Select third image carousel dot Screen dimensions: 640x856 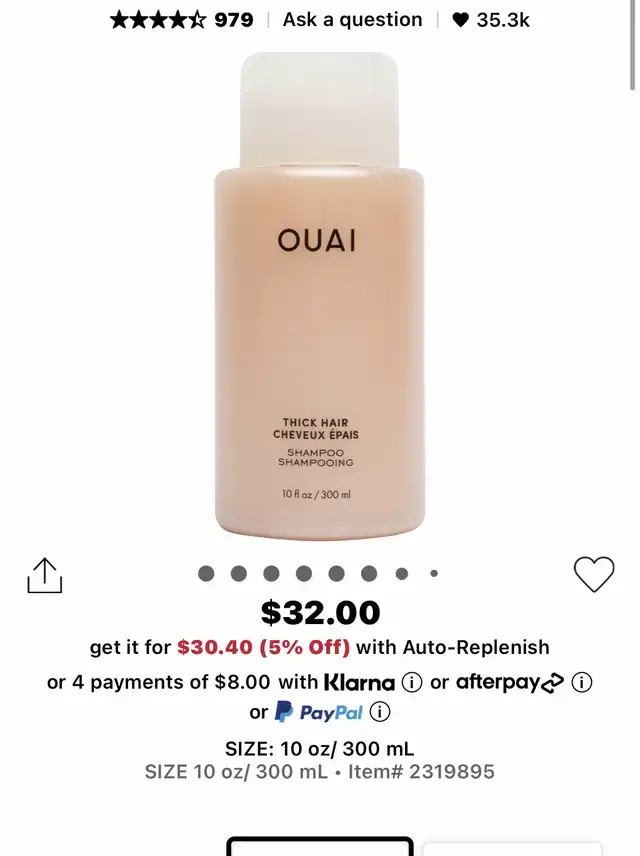[271, 574]
